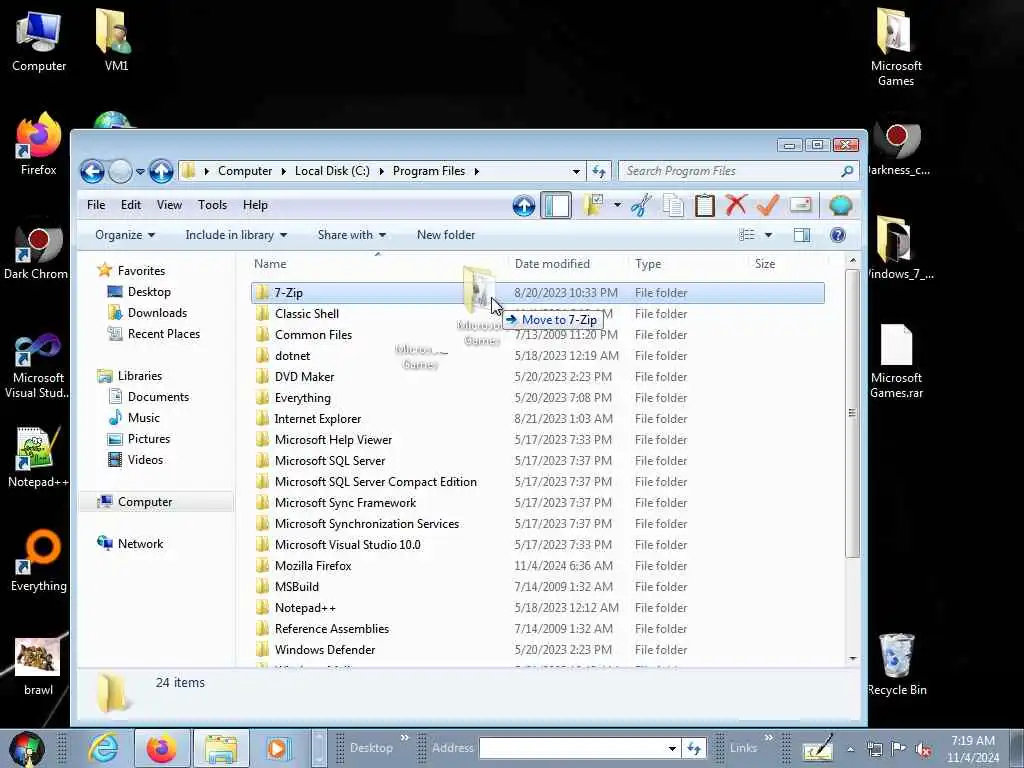Click the Change your view icon

coord(747,235)
